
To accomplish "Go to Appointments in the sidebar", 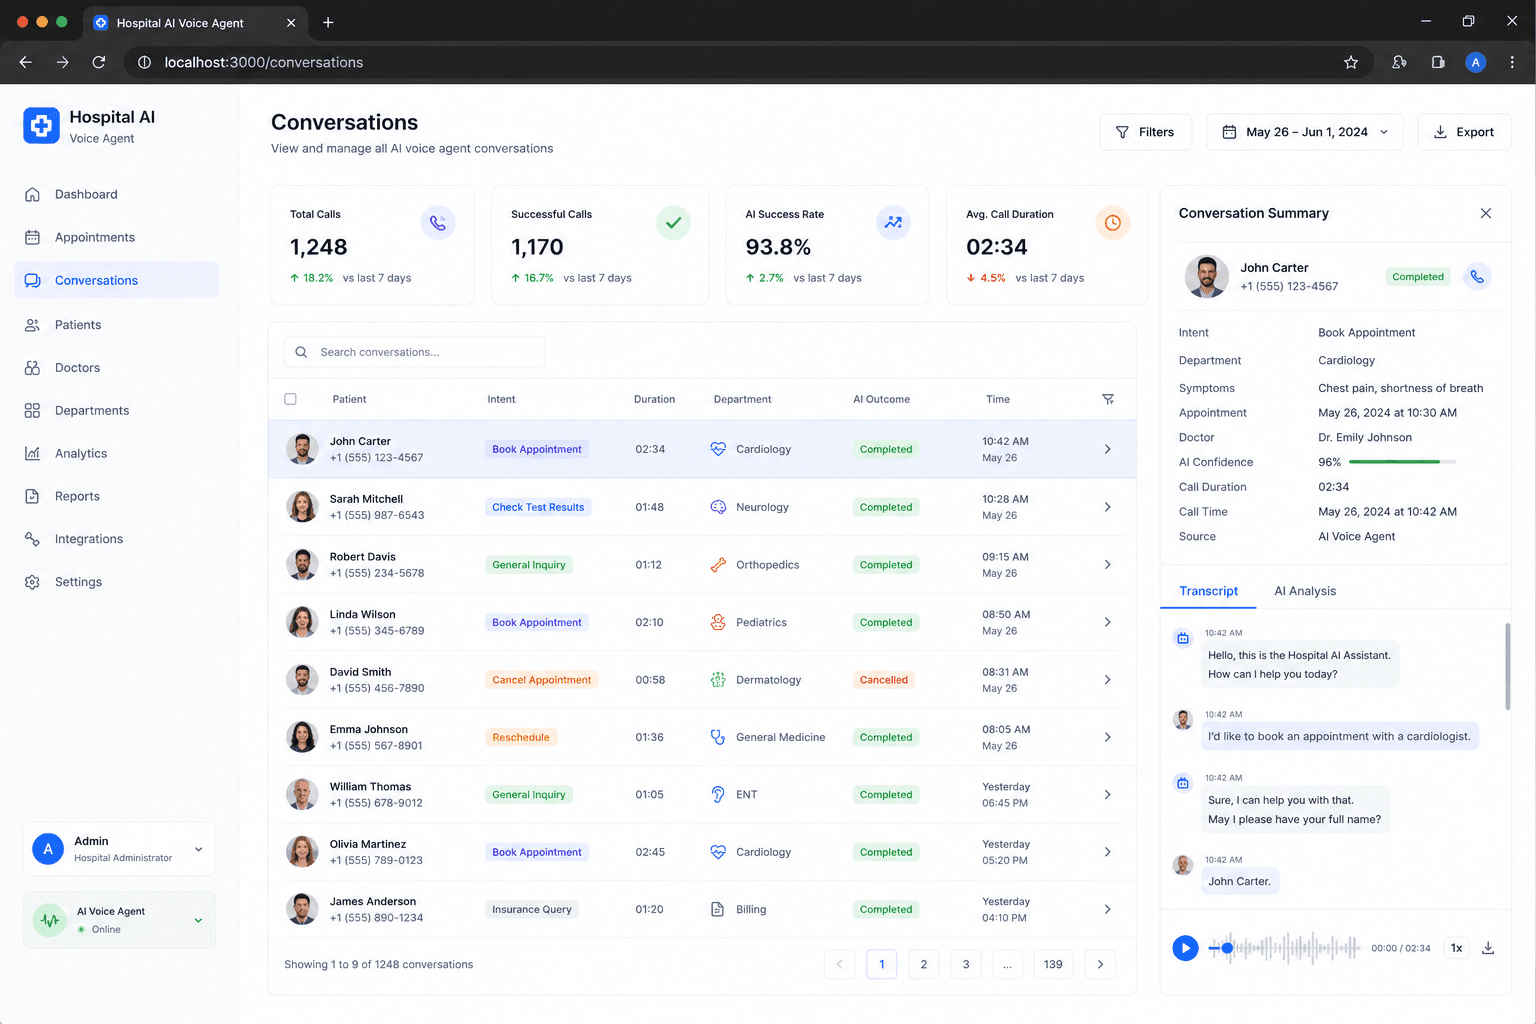I will [x=116, y=237].
